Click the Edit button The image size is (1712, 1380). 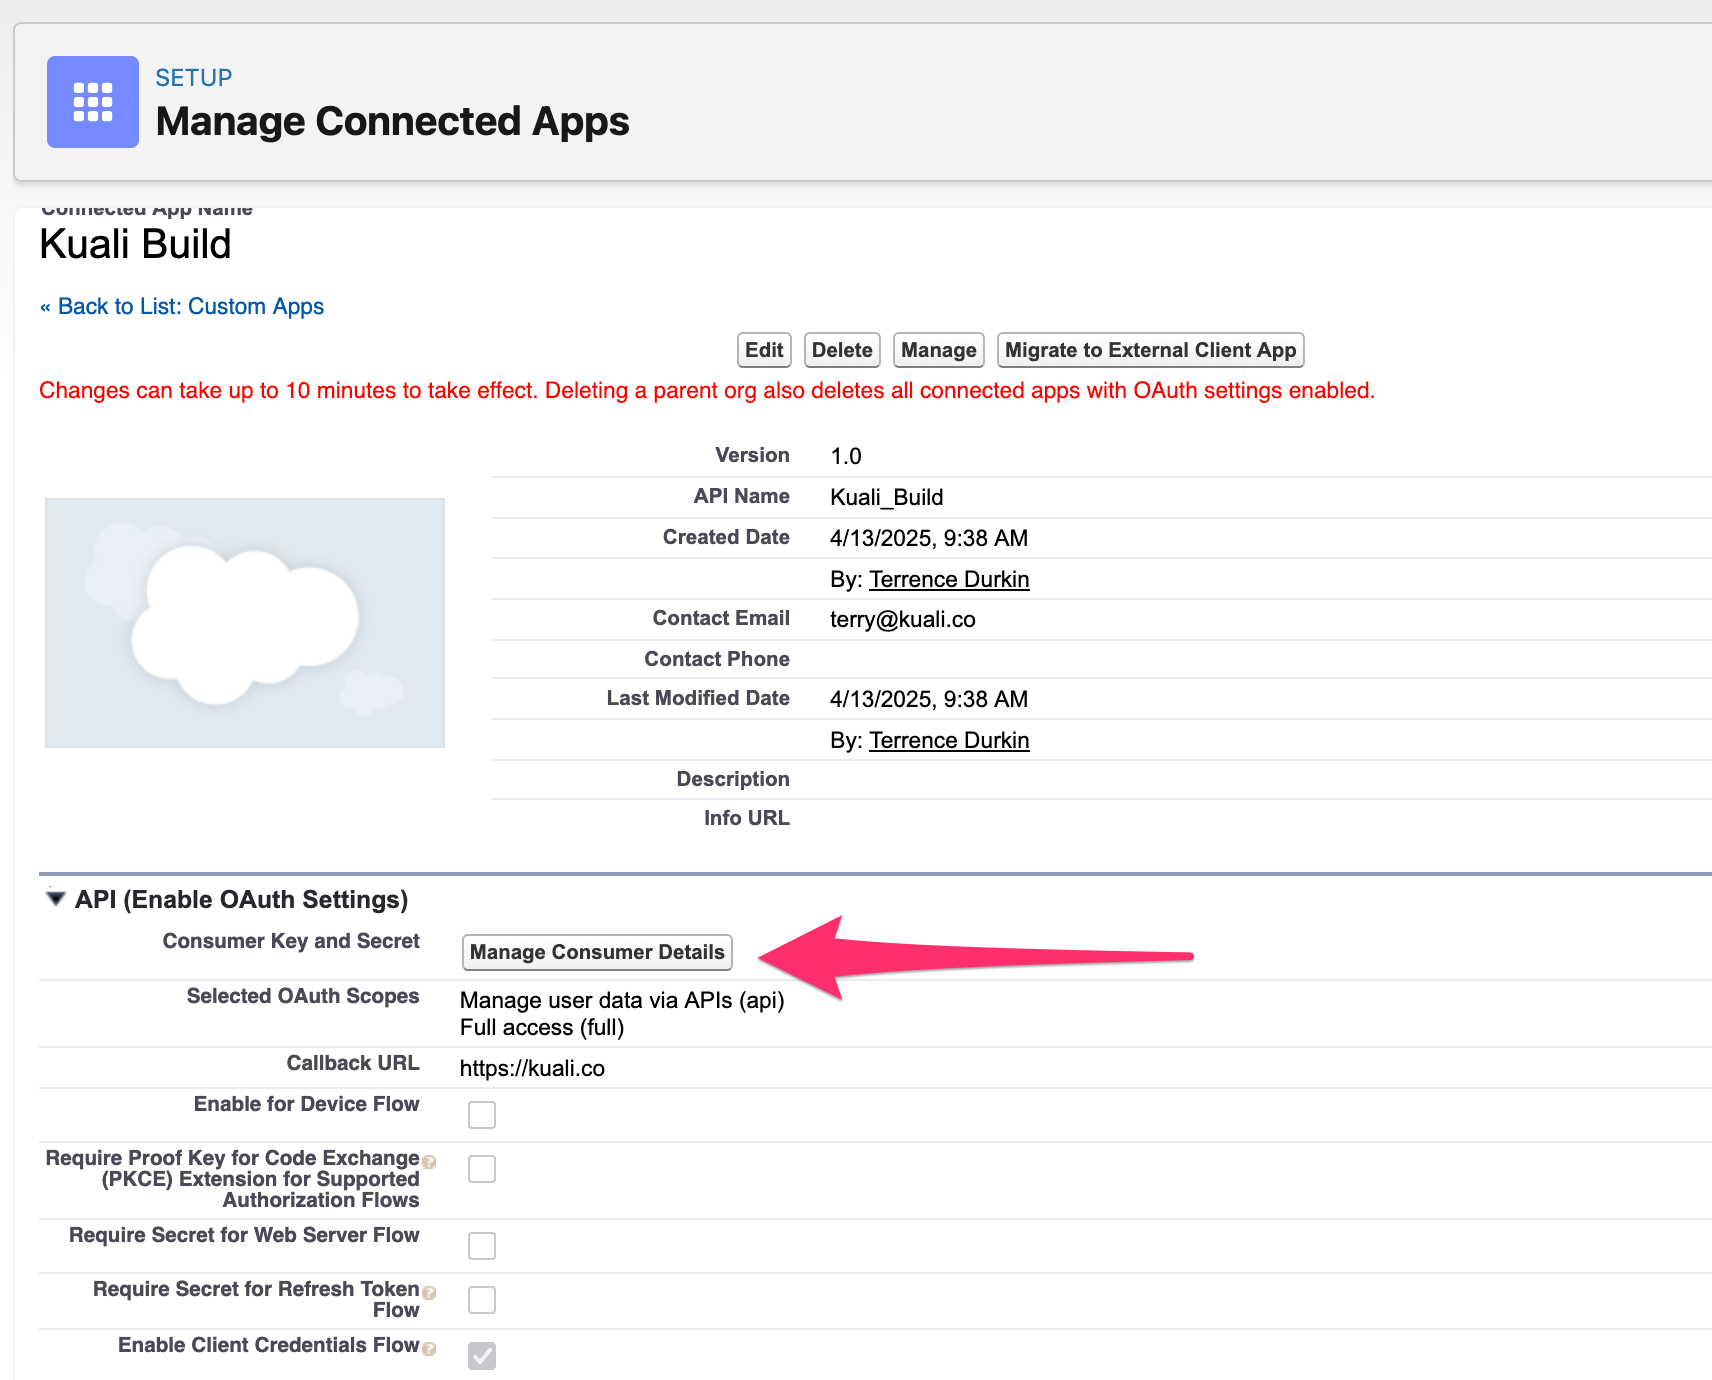[x=763, y=350]
